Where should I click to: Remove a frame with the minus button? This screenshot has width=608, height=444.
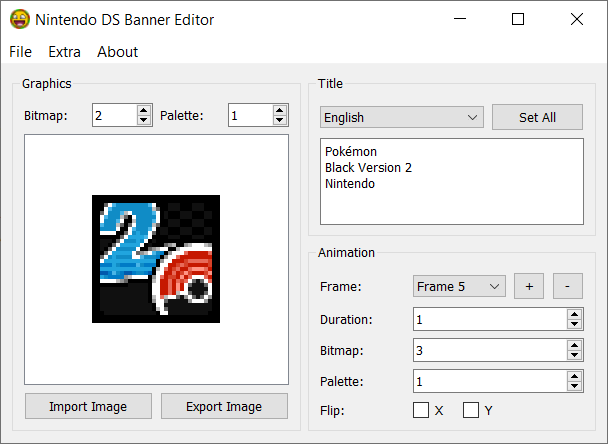tap(568, 286)
